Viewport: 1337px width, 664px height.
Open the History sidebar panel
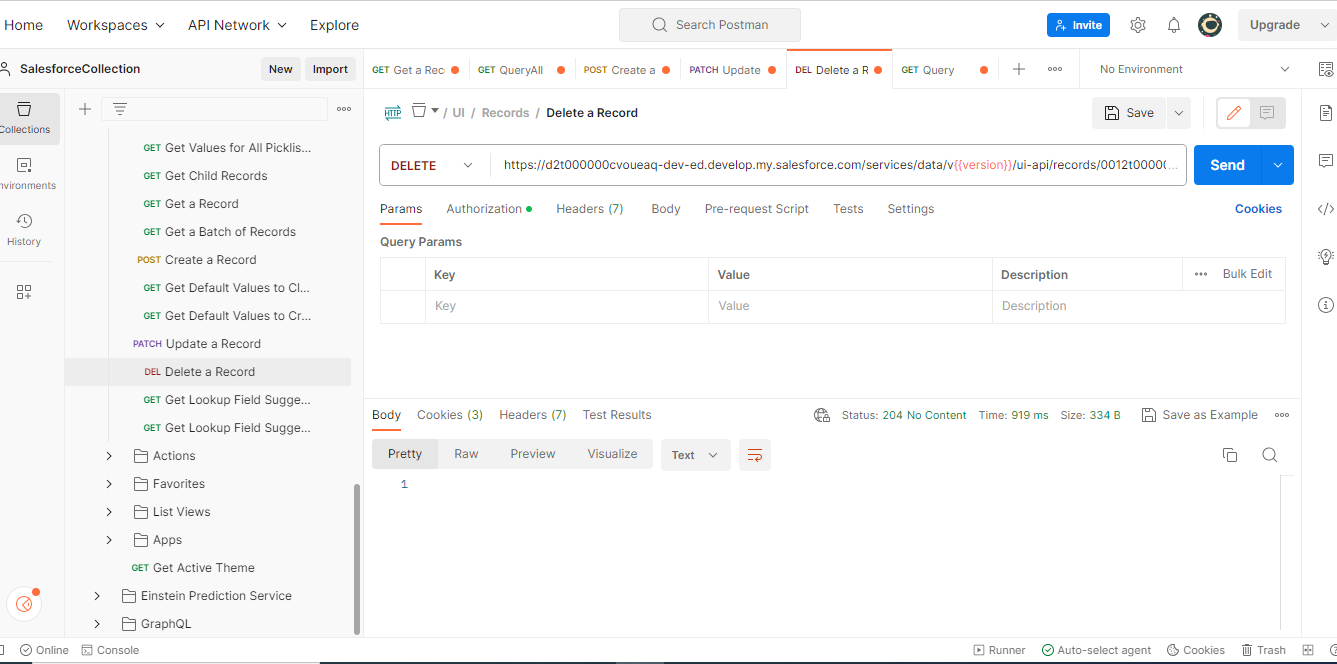(24, 230)
